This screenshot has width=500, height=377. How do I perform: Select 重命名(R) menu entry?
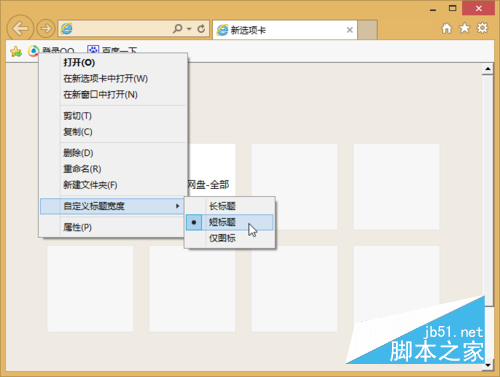(x=113, y=169)
